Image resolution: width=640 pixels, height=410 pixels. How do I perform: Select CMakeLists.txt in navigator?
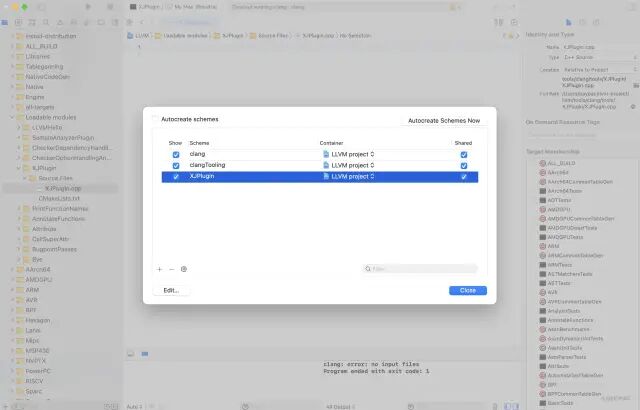tap(59, 199)
